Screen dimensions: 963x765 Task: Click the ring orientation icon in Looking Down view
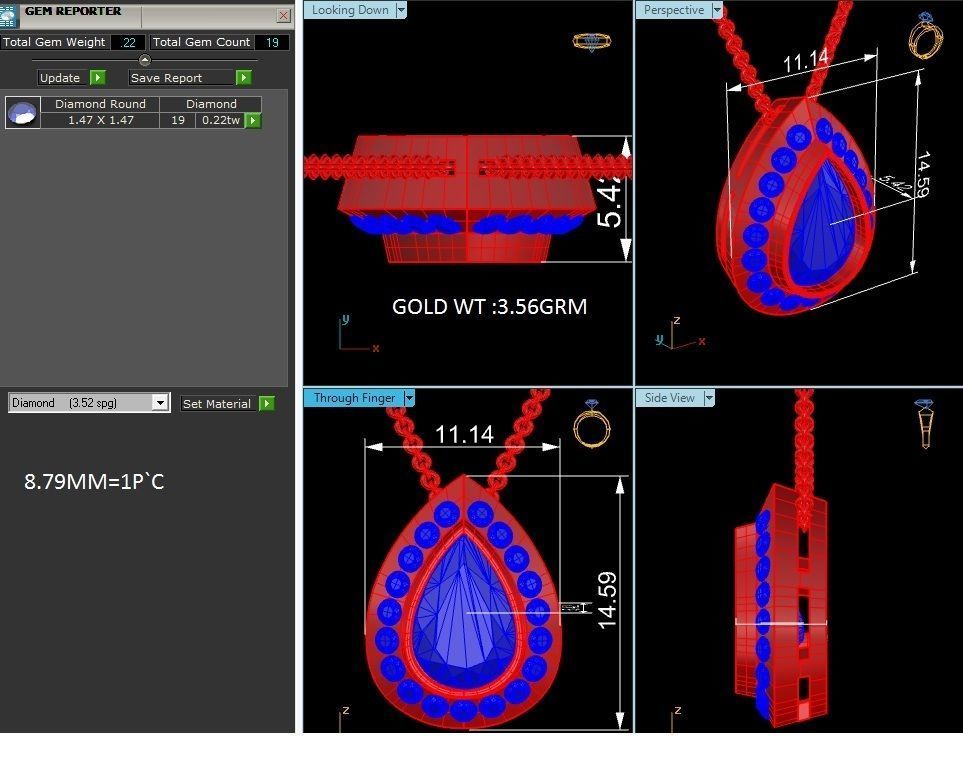tap(592, 42)
